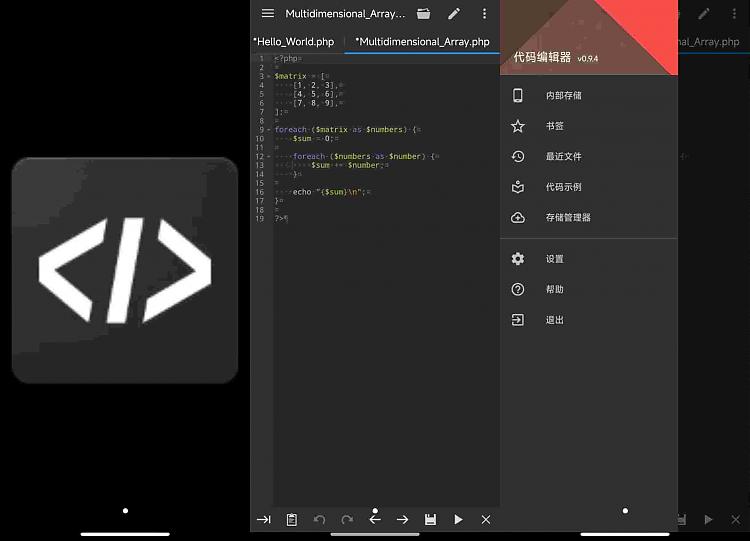Close the file with X icon

485,519
